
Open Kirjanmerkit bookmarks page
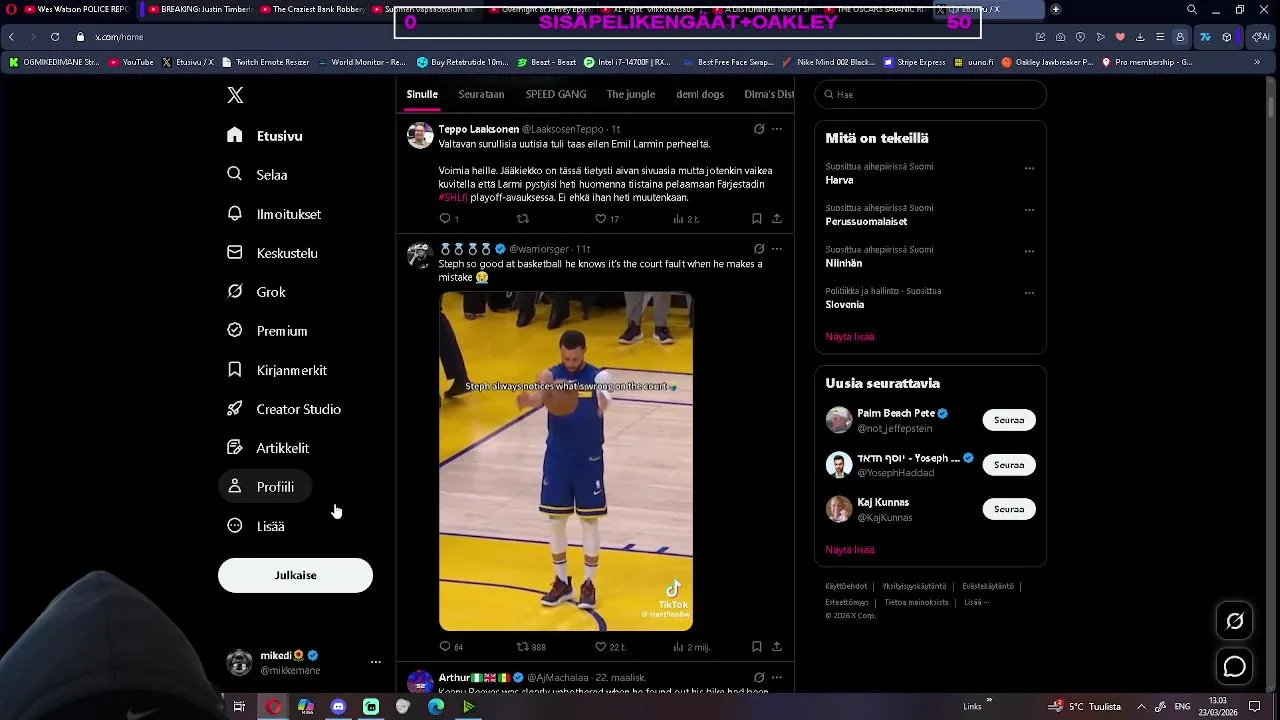[x=278, y=370]
